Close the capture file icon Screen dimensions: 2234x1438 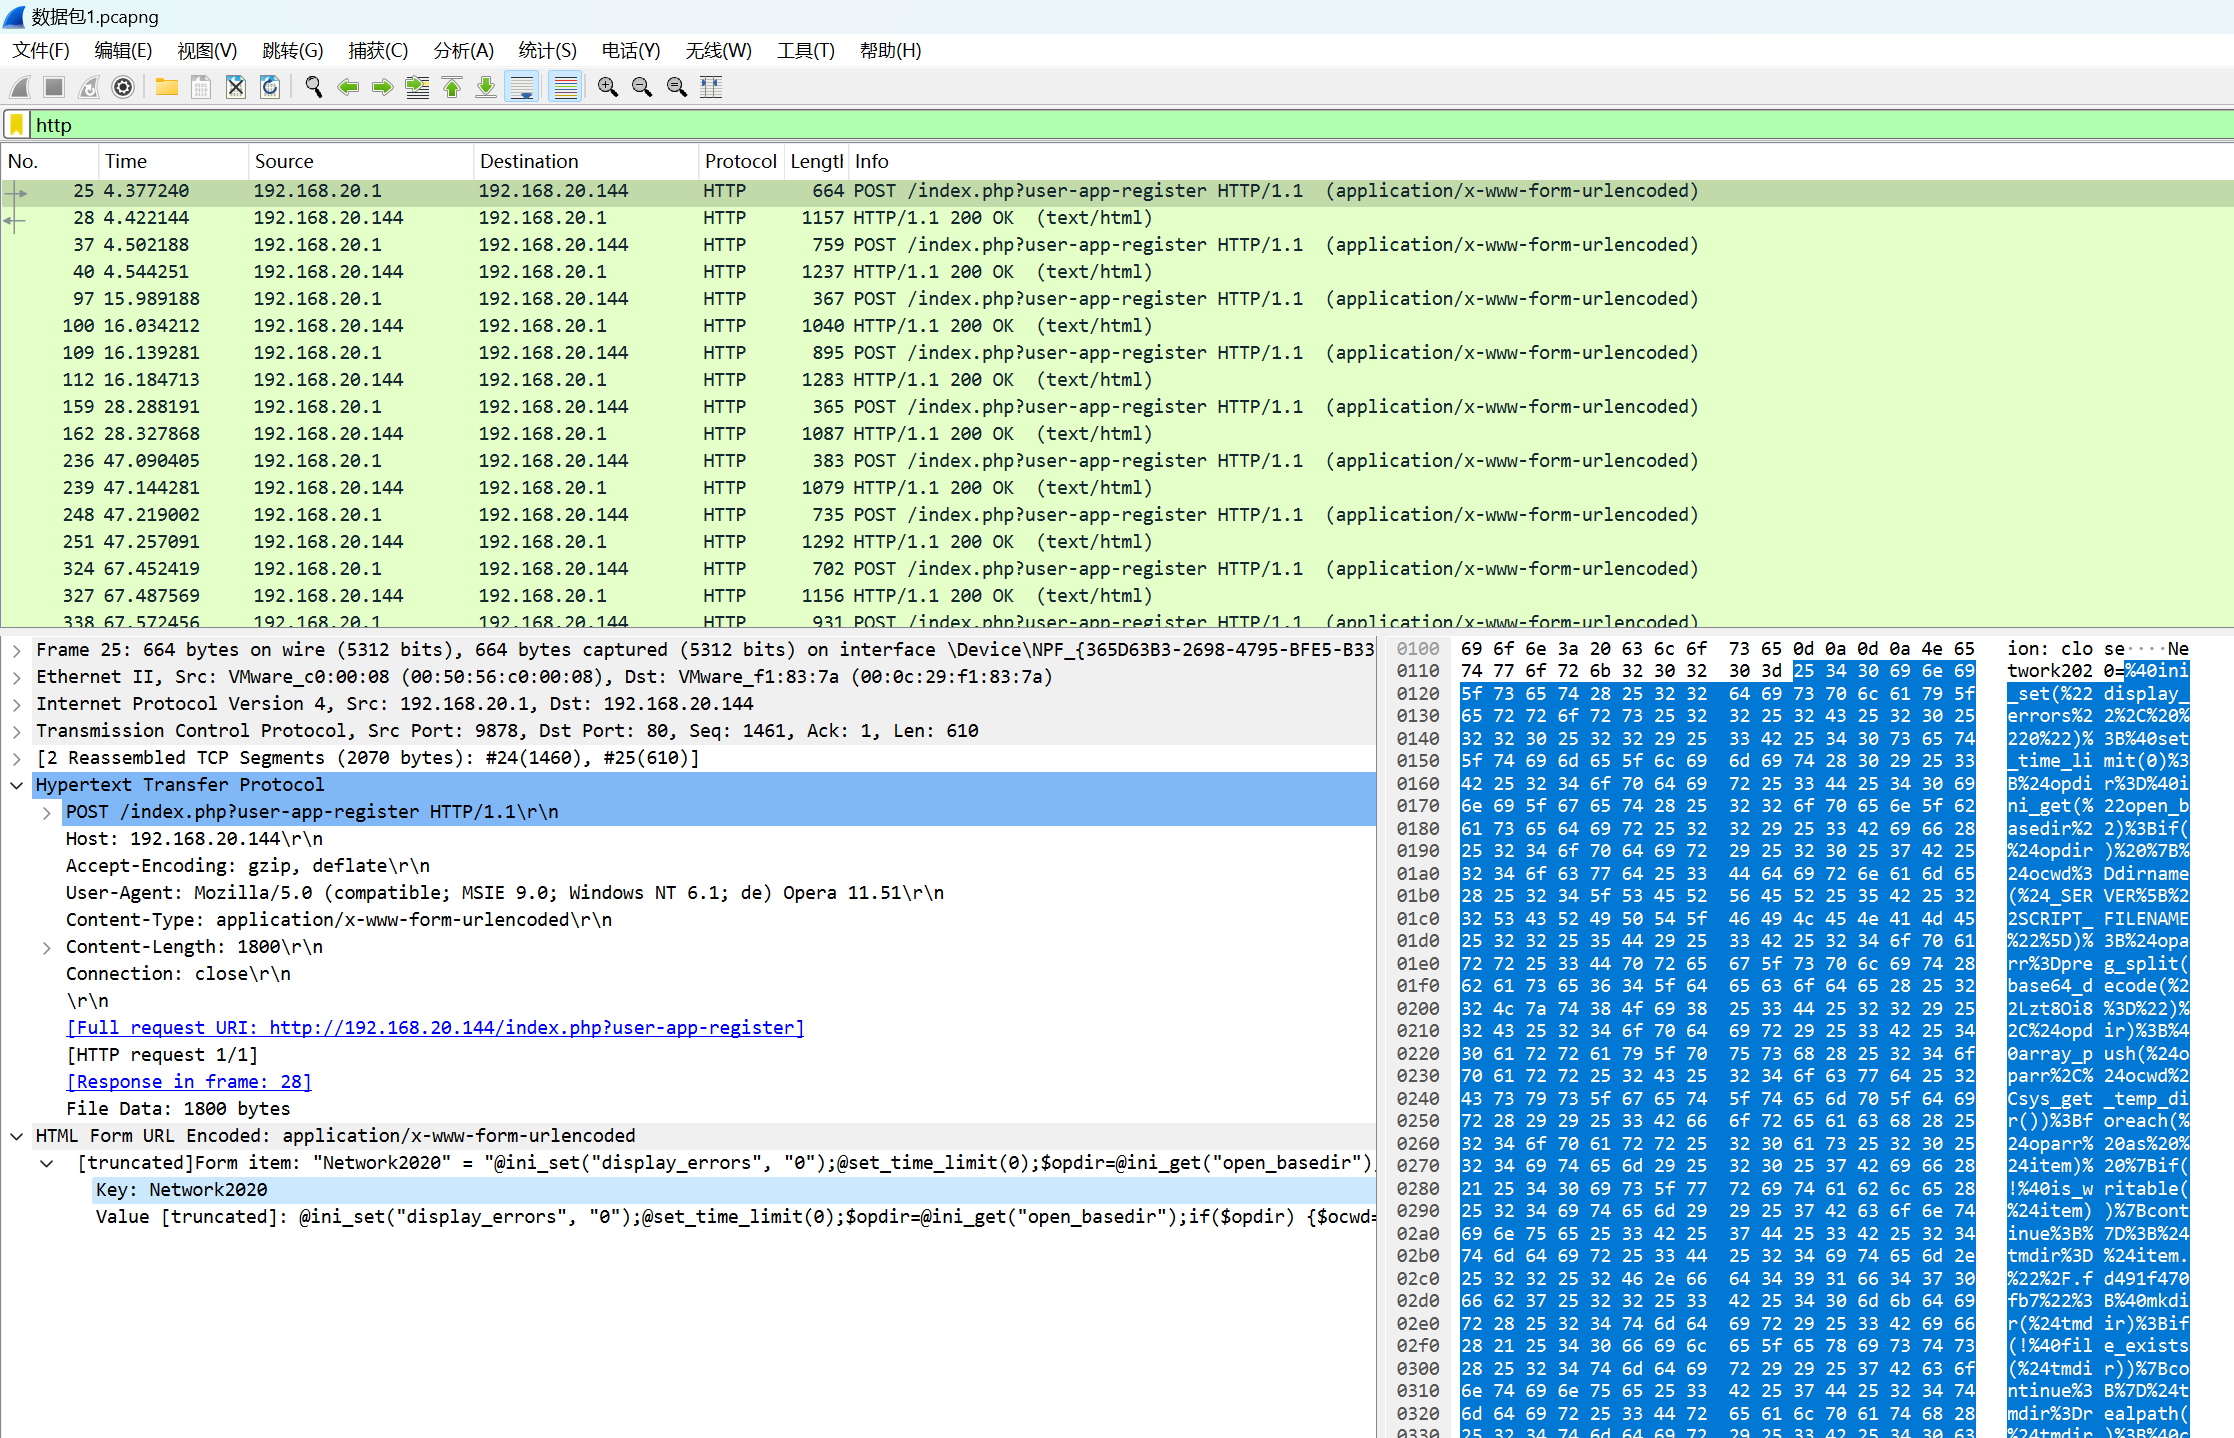236,88
